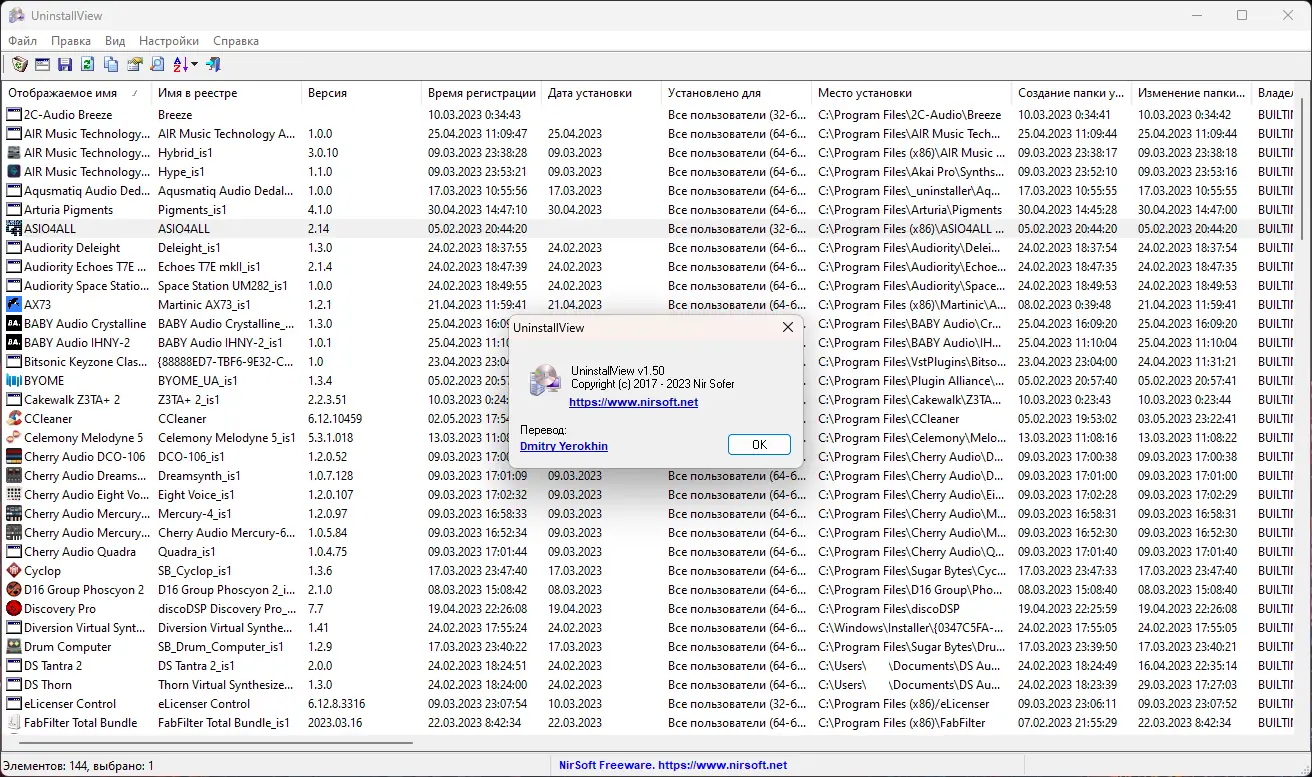Click the FabFilter Total Bundle row icon
Image resolution: width=1312 pixels, height=777 pixels.
click(14, 723)
